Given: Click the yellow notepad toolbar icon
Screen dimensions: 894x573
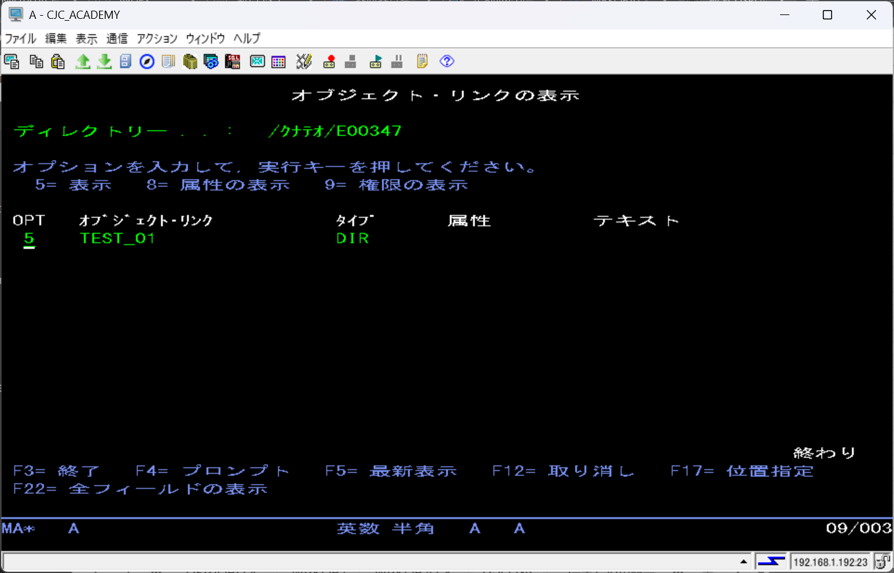Looking at the screenshot, I should [422, 62].
